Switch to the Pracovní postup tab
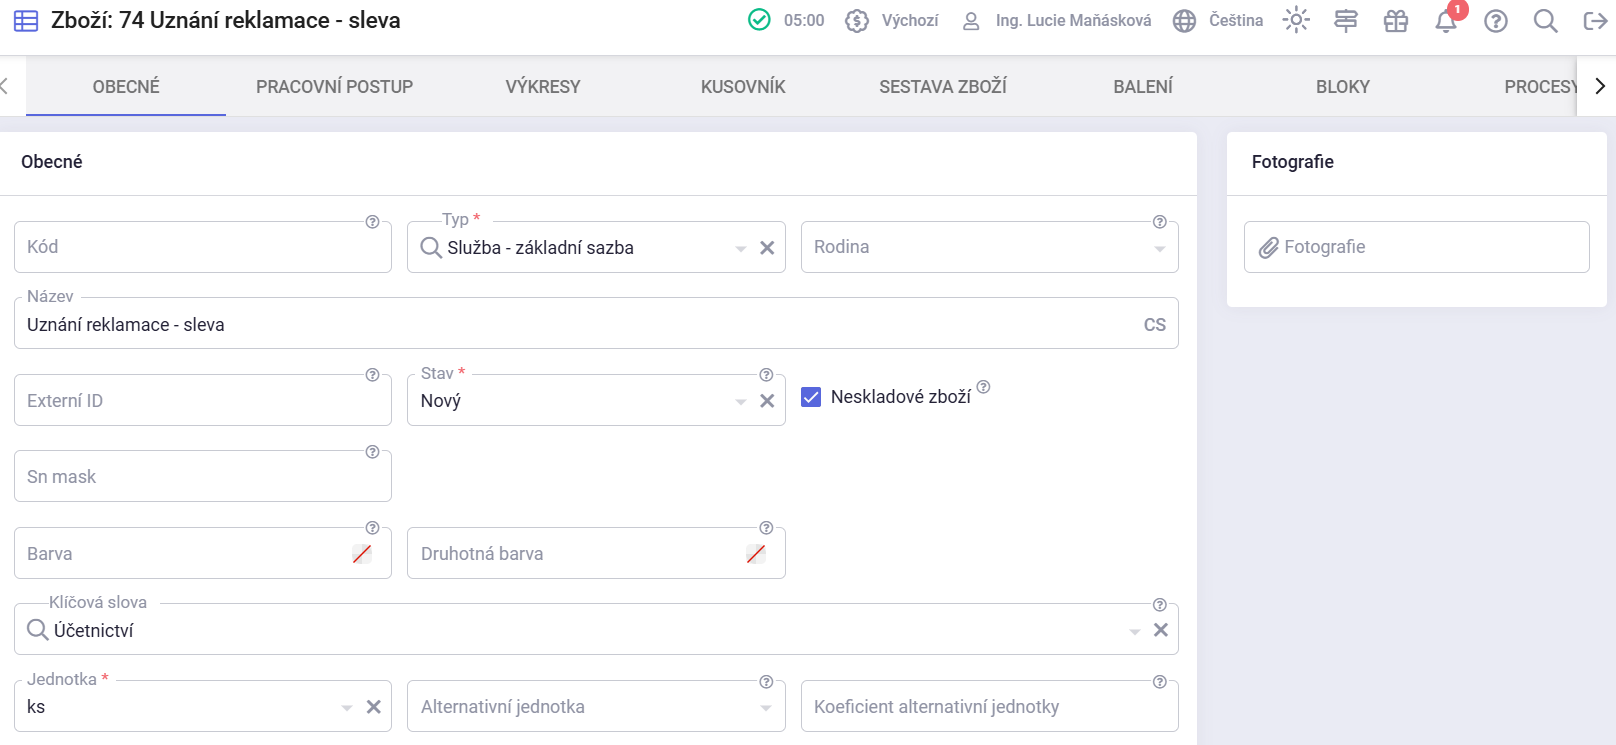Image resolution: width=1616 pixels, height=745 pixels. [334, 87]
